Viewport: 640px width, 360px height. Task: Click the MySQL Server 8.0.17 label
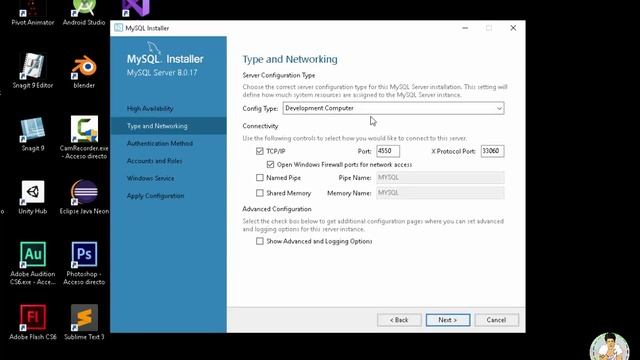[x=162, y=73]
